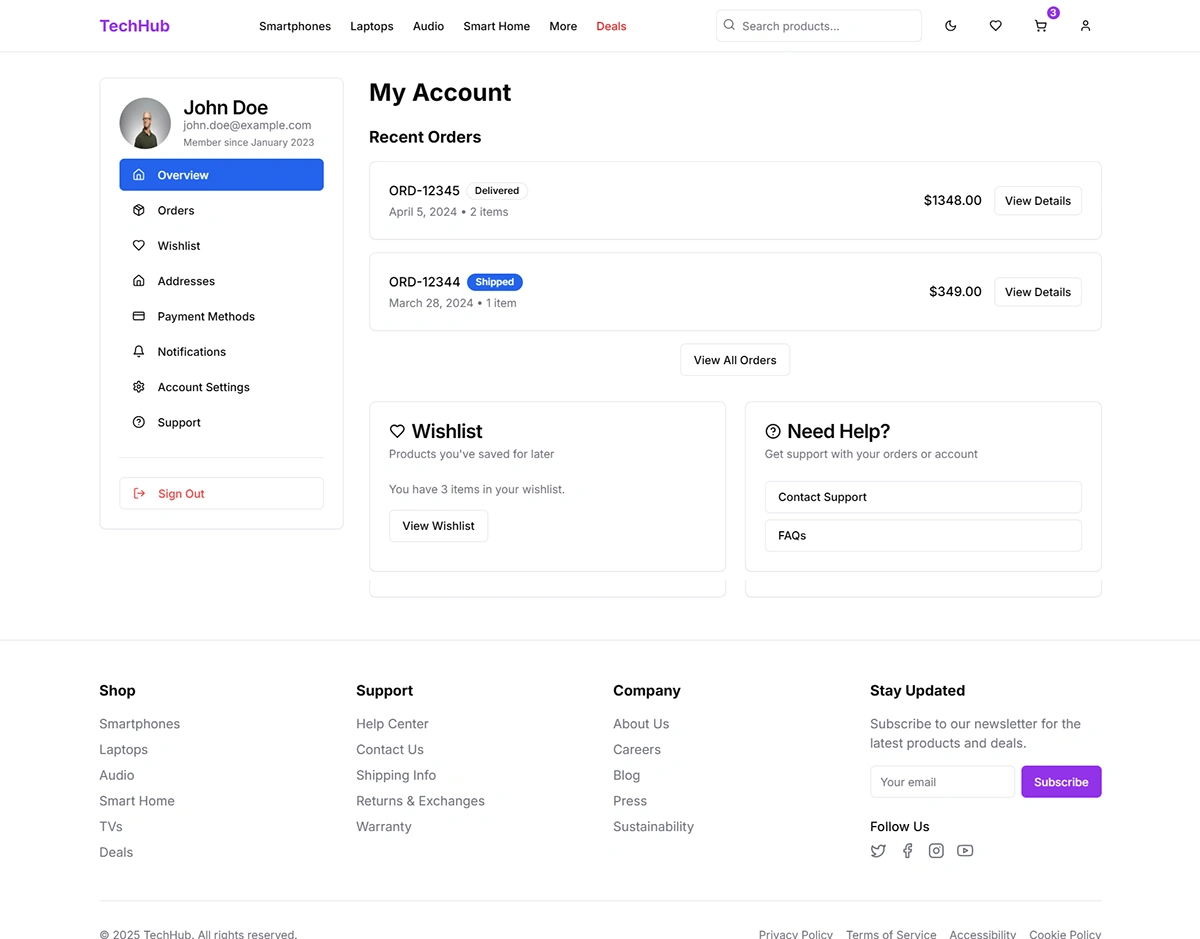Toggle dark mode with the moon icon
The image size is (1200, 939).
950,26
